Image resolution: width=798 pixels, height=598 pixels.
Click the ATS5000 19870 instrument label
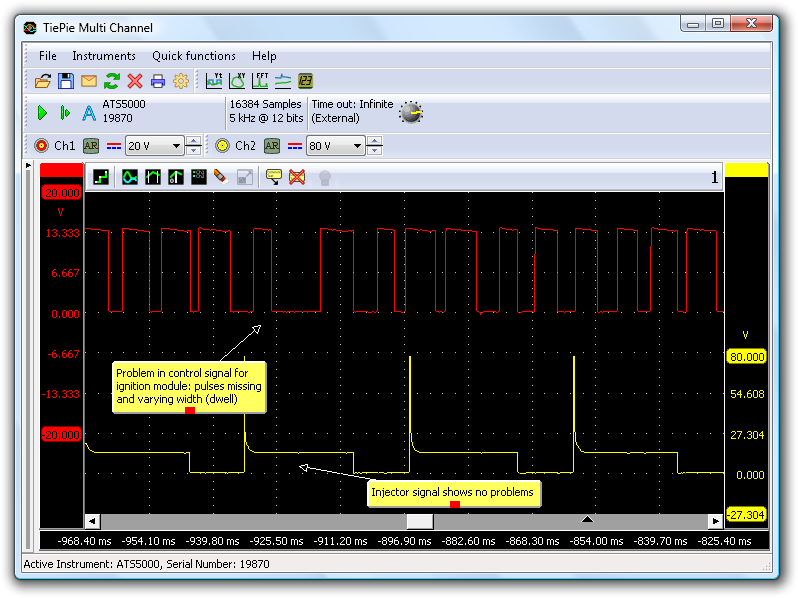124,111
